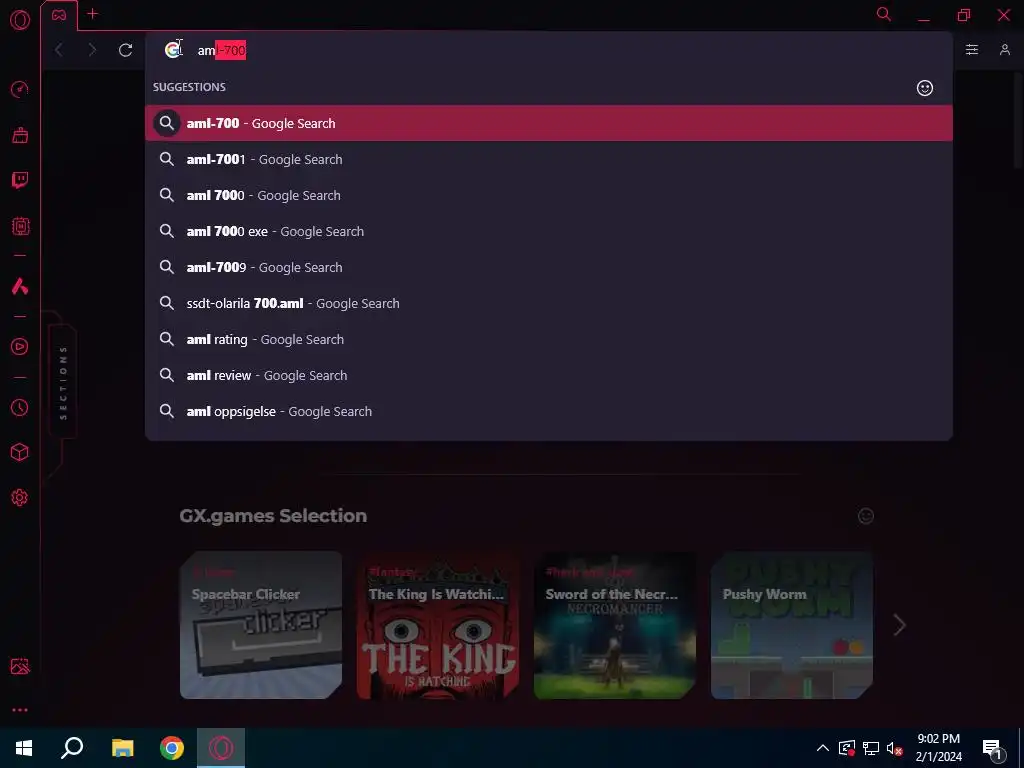The image size is (1024, 768).
Task: Open the picture icon near sidebar bottom
Action: 20,666
